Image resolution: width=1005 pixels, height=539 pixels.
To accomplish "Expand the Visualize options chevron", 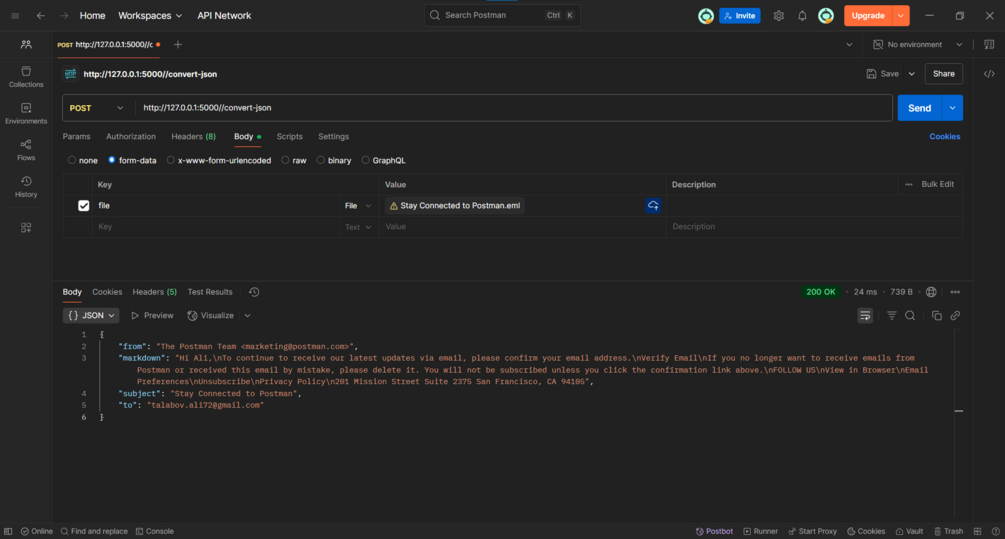I will click(247, 315).
